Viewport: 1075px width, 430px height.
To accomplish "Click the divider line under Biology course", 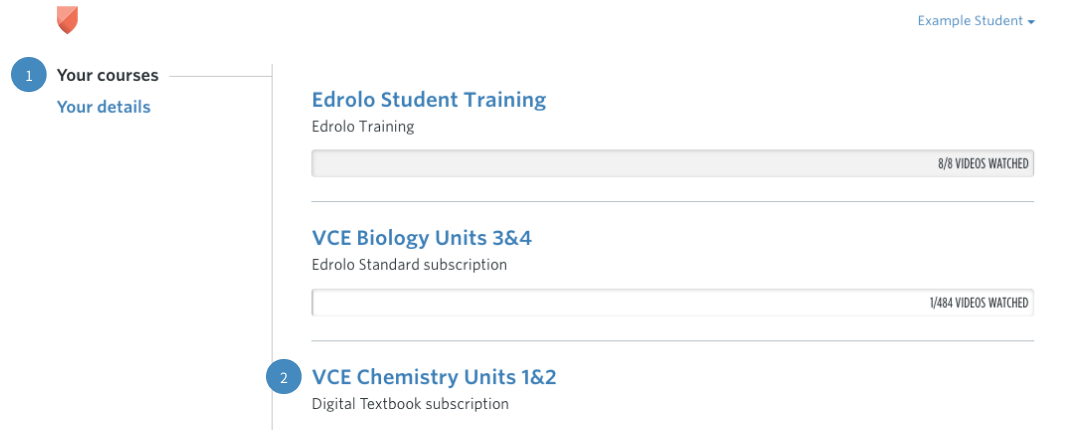I will click(x=673, y=341).
